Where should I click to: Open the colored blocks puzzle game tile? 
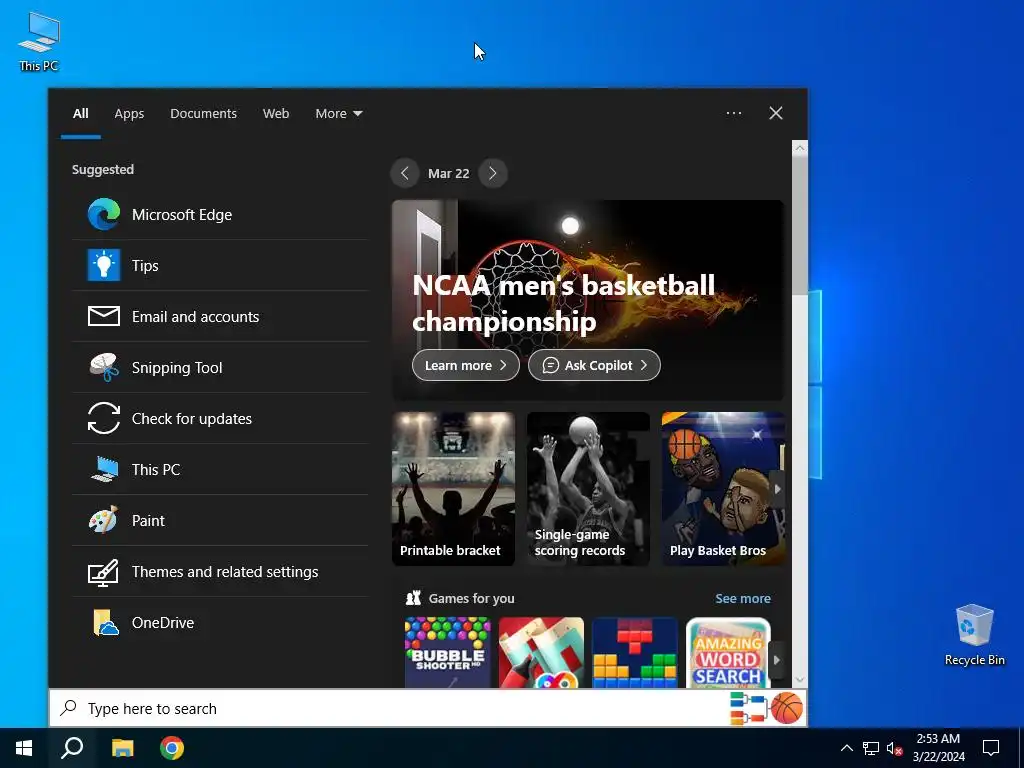click(x=635, y=652)
